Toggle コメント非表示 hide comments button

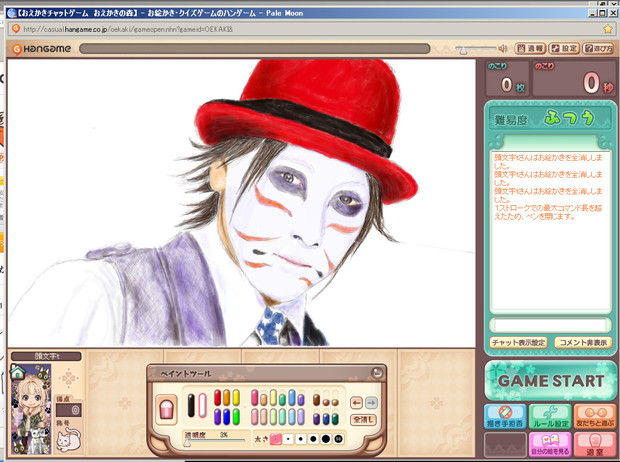click(x=582, y=343)
